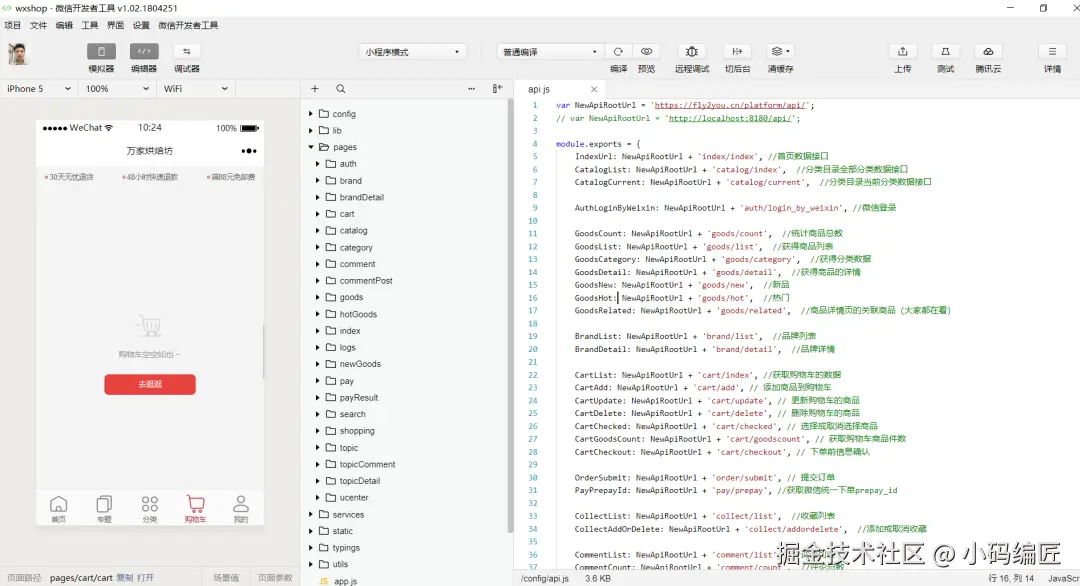Viewport: 1080px width, 586px height.
Task: Toggle the debugger panel button
Action: (x=187, y=52)
